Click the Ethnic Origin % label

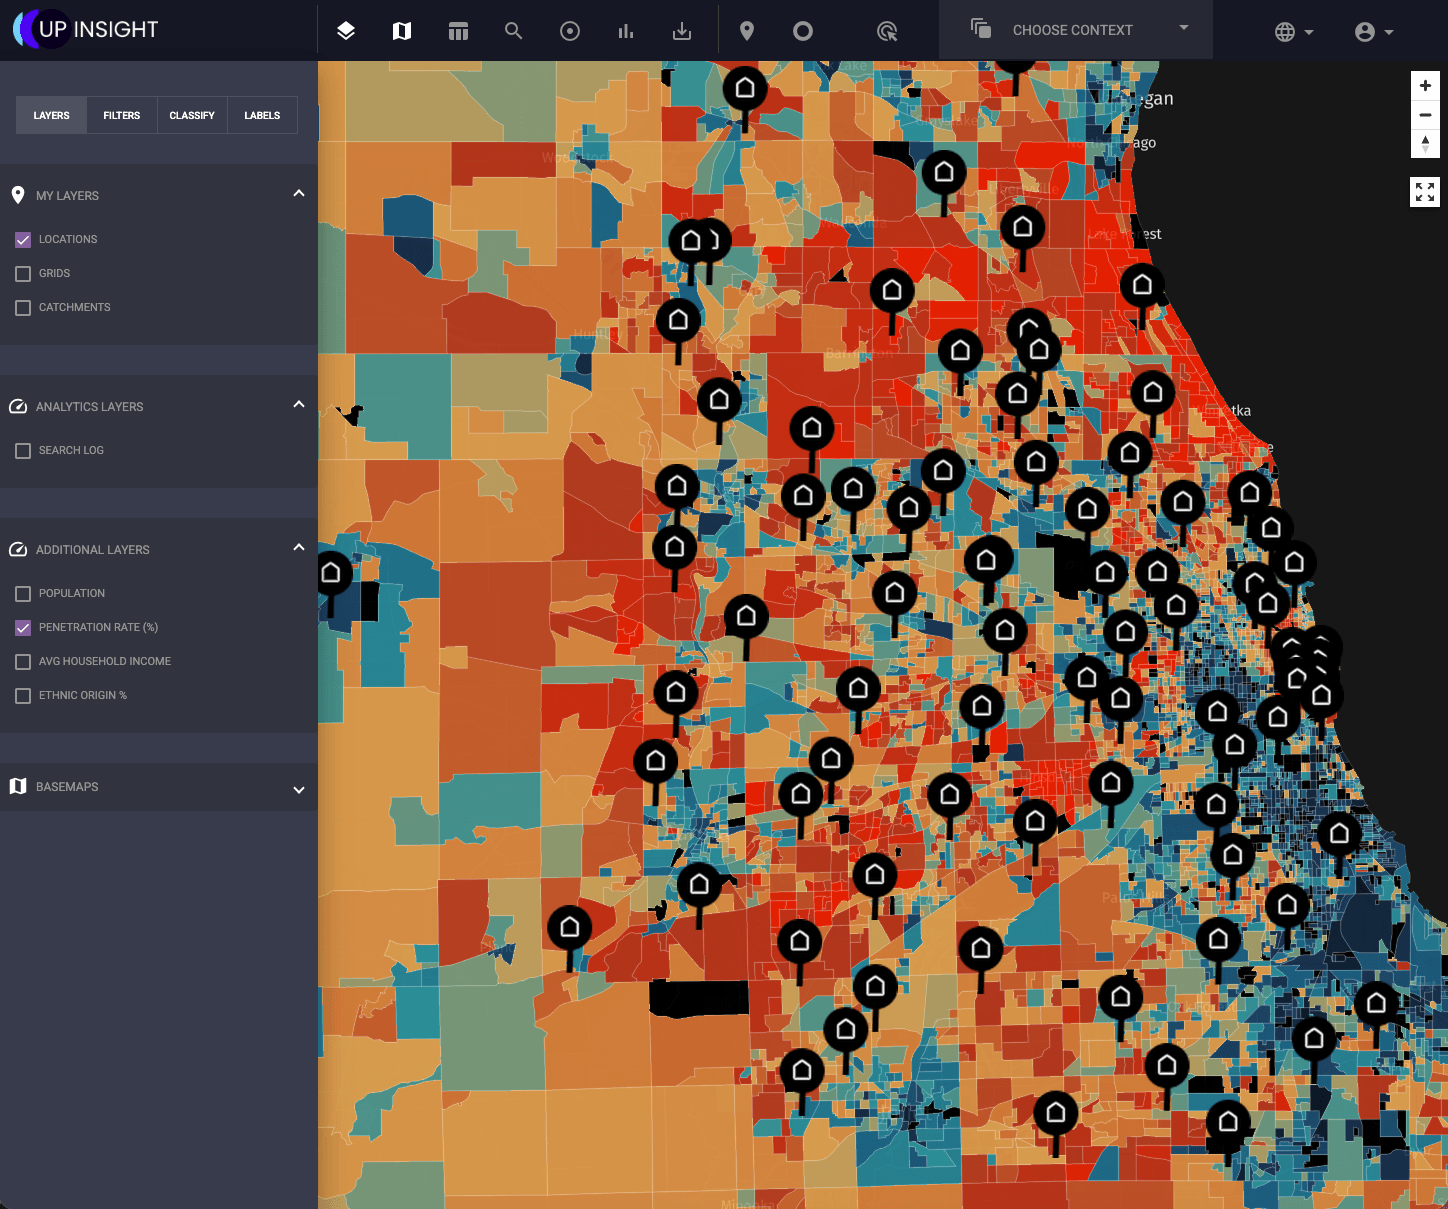tap(83, 695)
